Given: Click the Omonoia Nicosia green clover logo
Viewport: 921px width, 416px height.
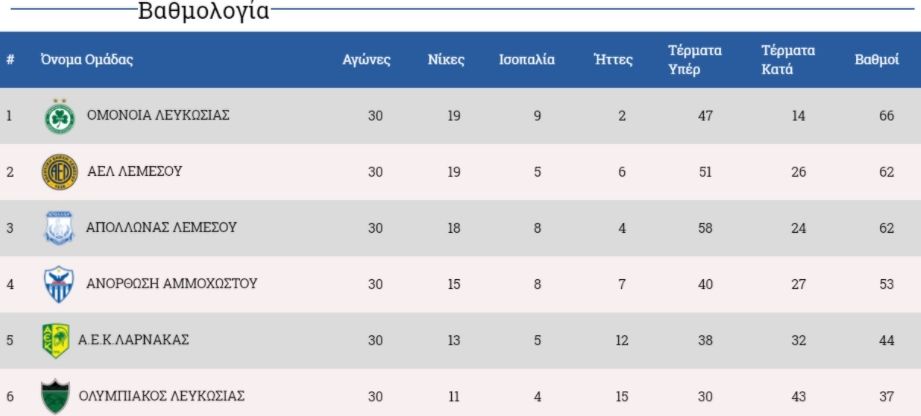Looking at the screenshot, I should 60,116.
